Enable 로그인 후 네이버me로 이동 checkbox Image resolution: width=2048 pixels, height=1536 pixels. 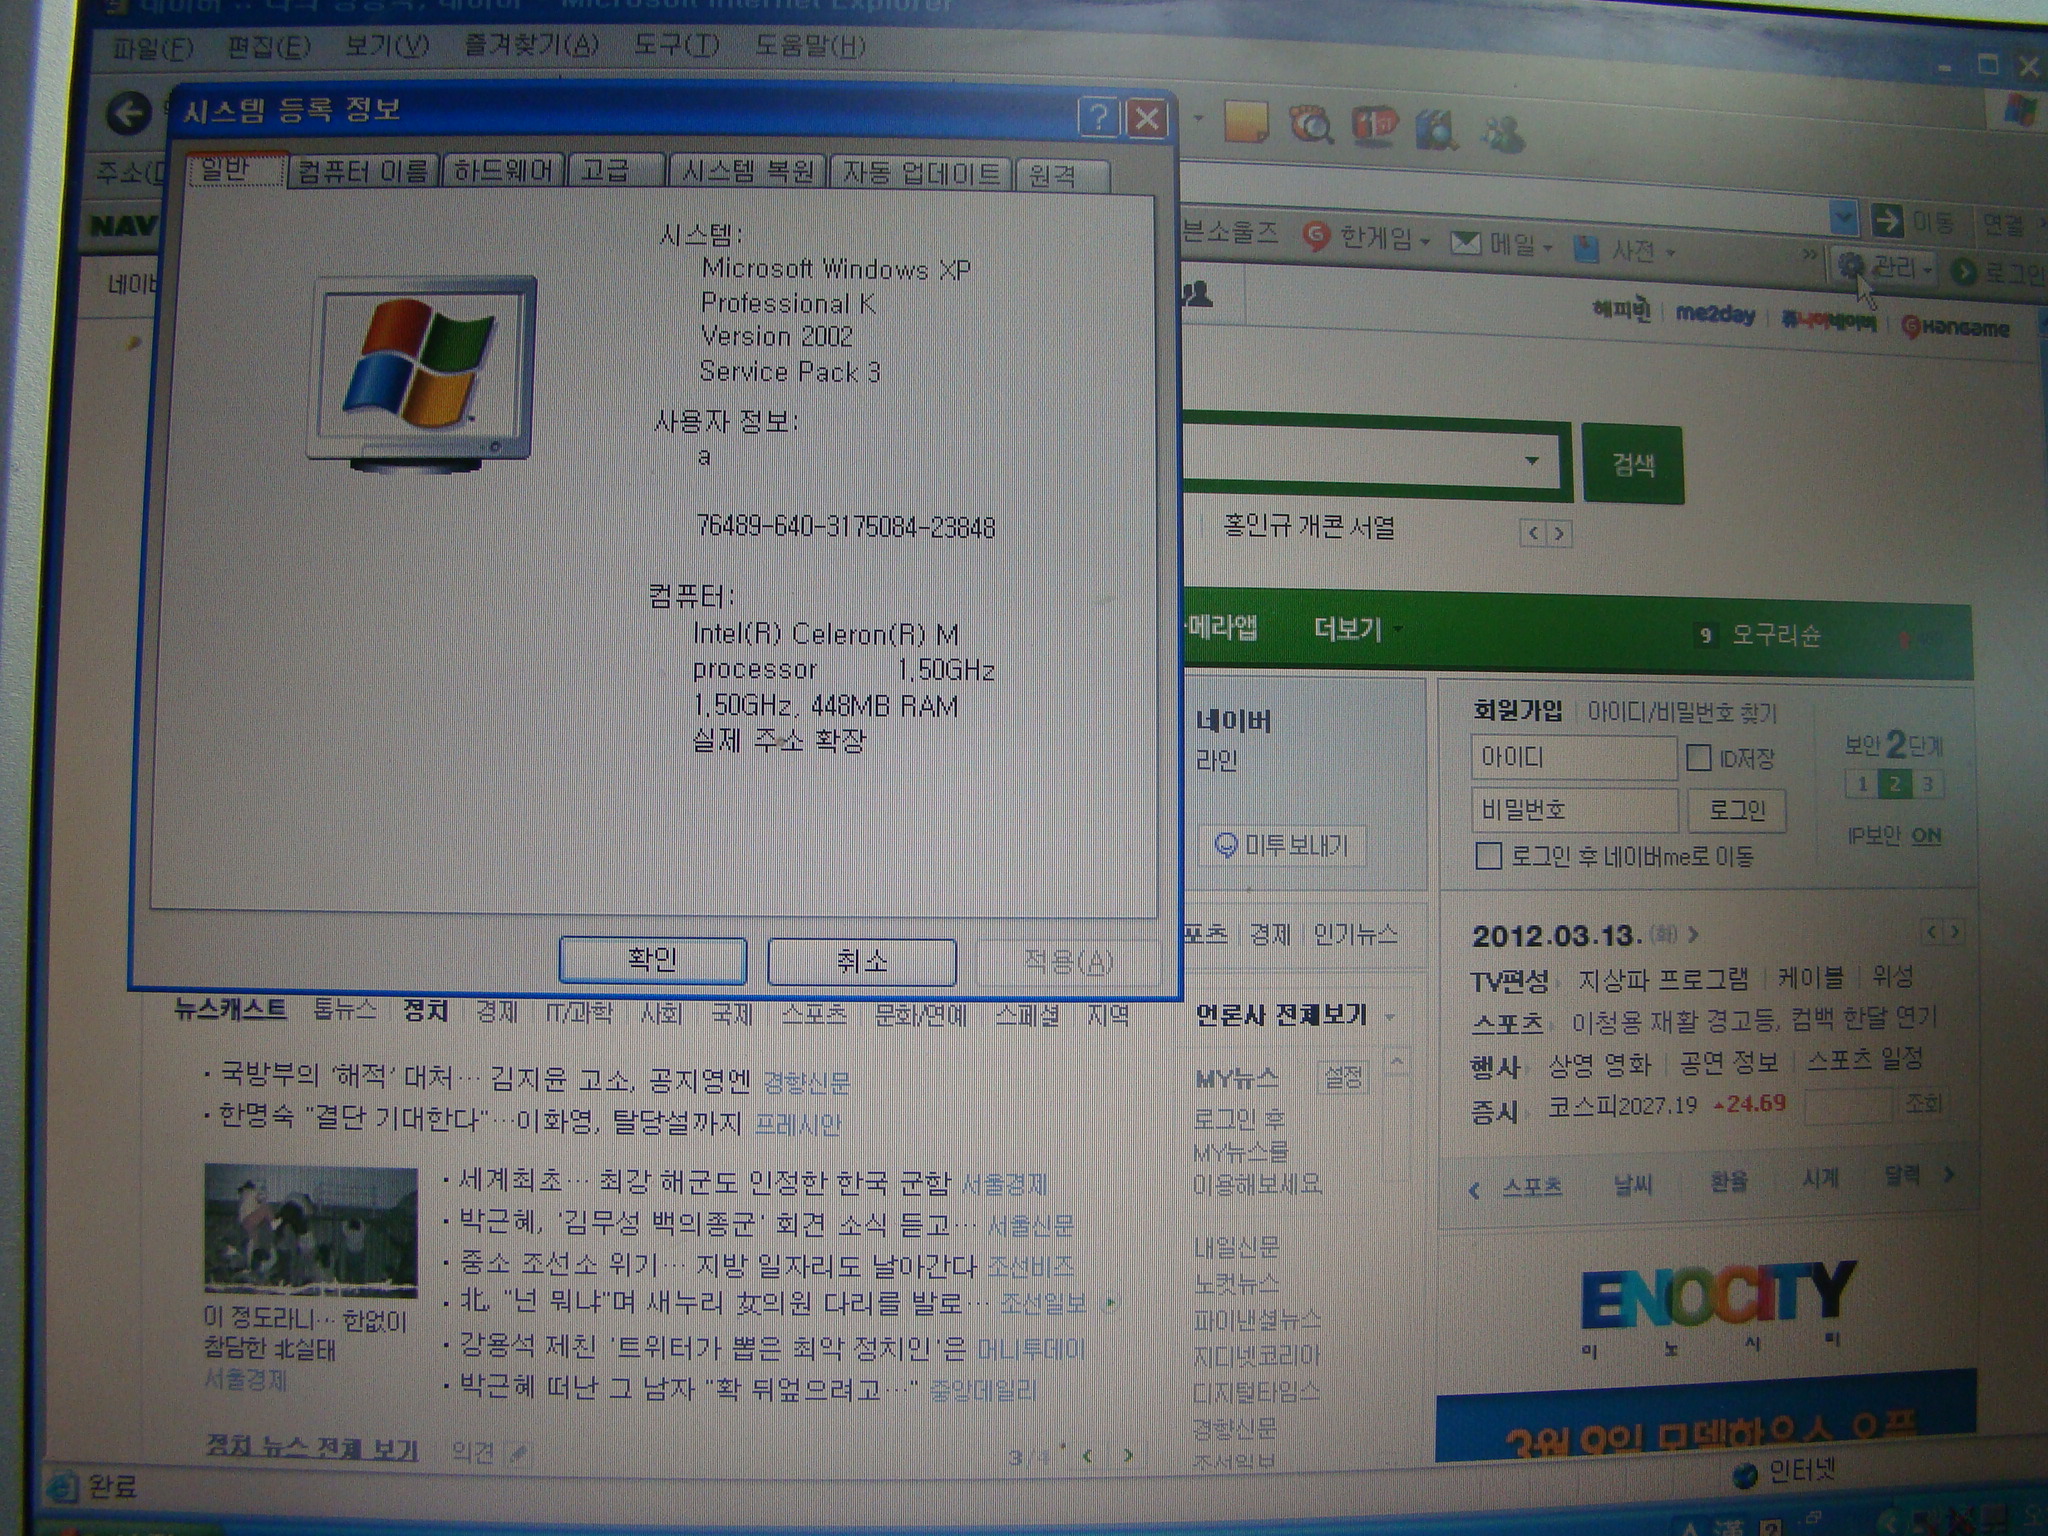tap(1488, 856)
